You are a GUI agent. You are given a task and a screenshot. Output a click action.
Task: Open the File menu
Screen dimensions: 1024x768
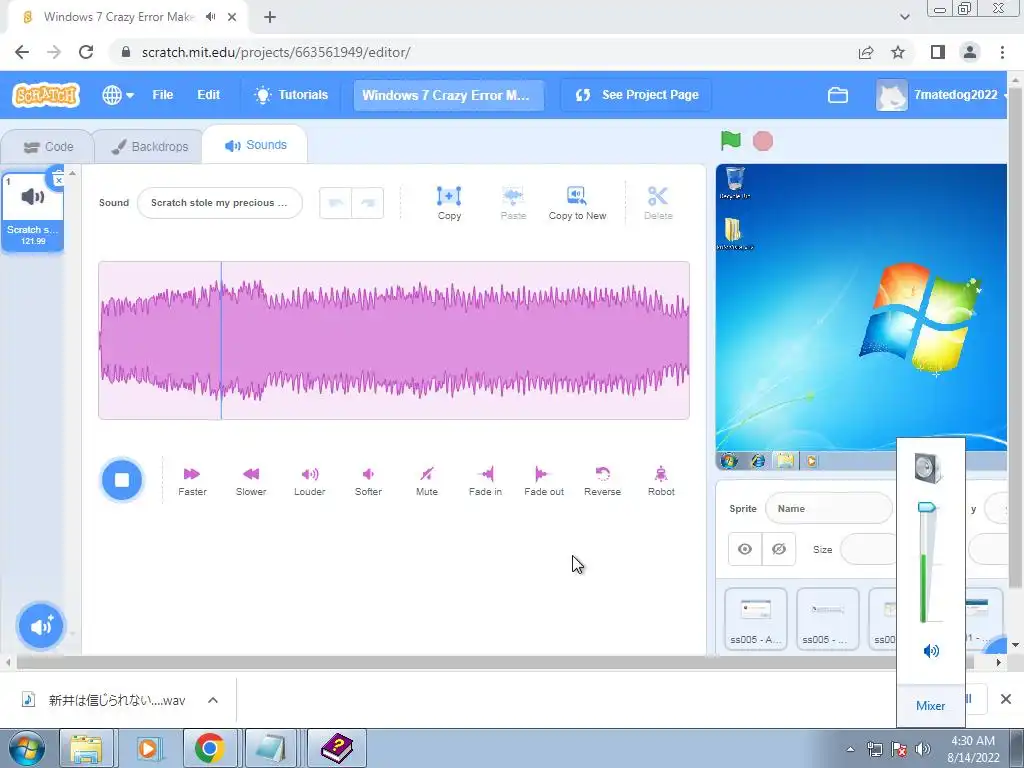coord(163,95)
